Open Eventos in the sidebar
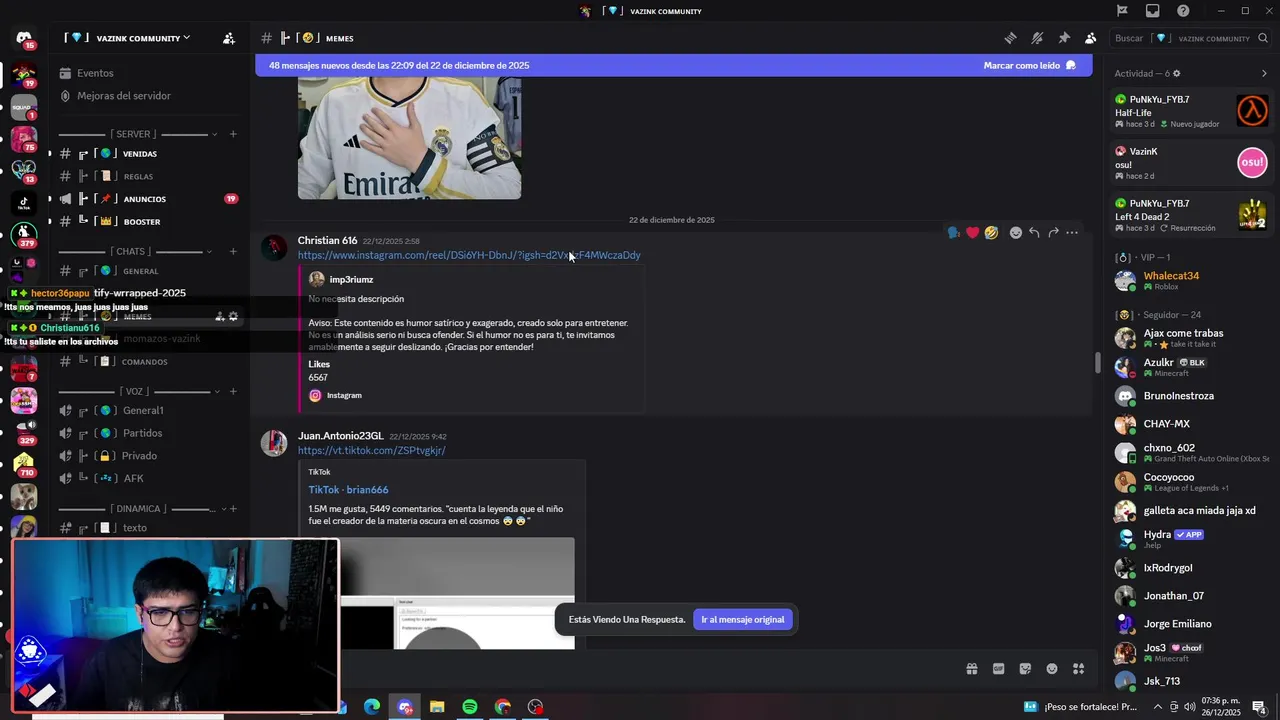Image resolution: width=1280 pixels, height=720 pixels. (x=149, y=73)
